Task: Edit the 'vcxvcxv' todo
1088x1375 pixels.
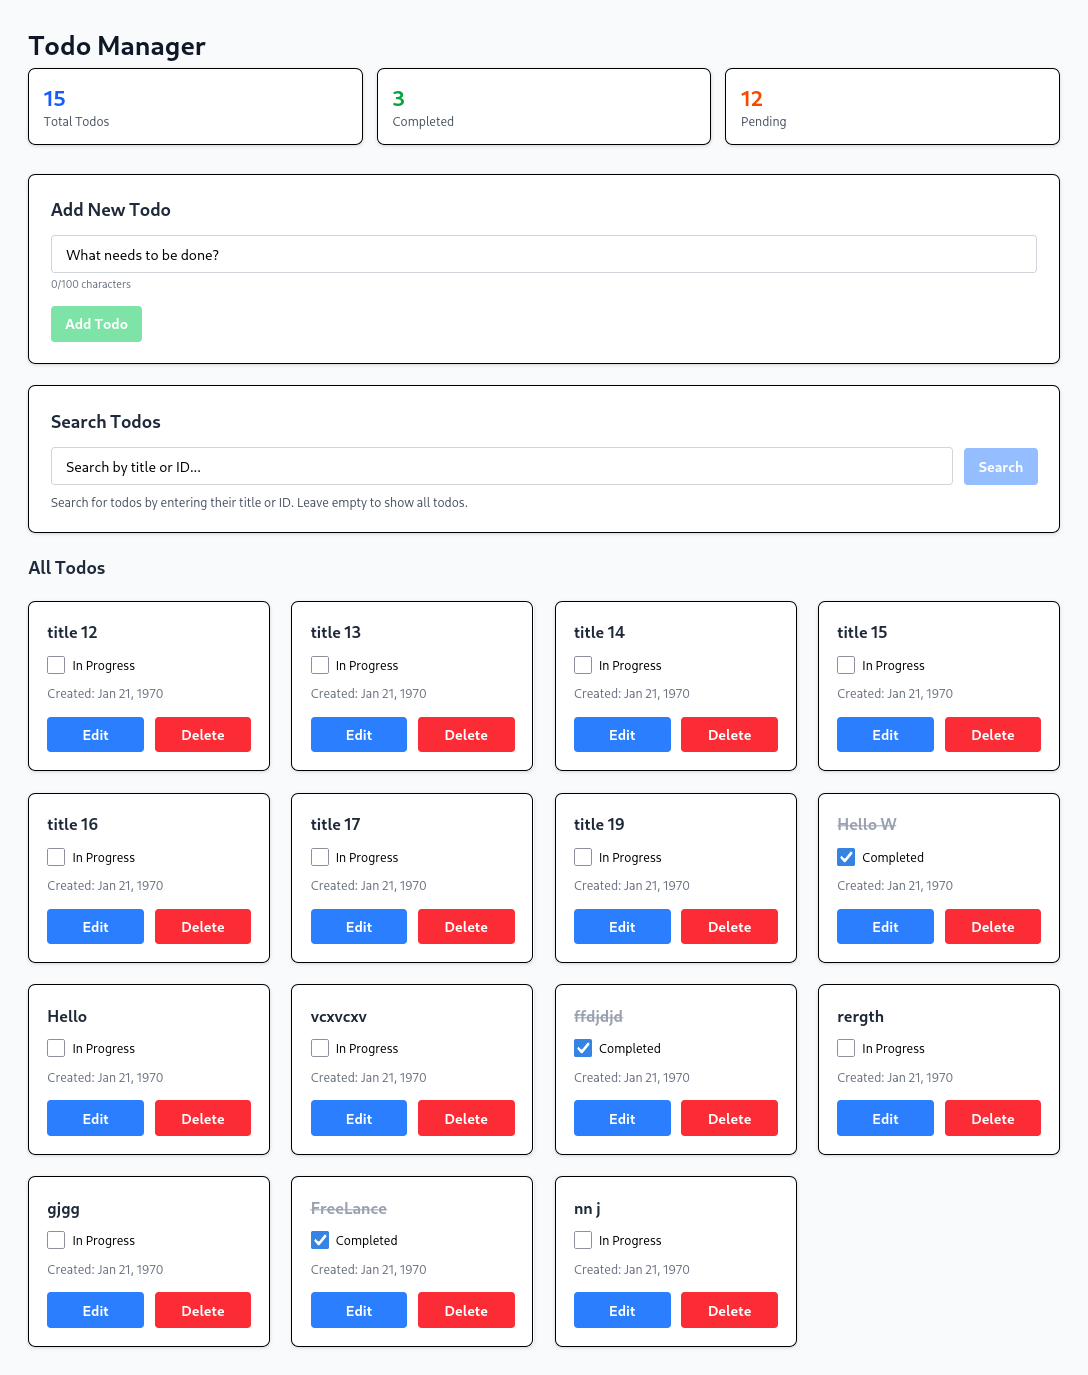Action: [359, 1118]
